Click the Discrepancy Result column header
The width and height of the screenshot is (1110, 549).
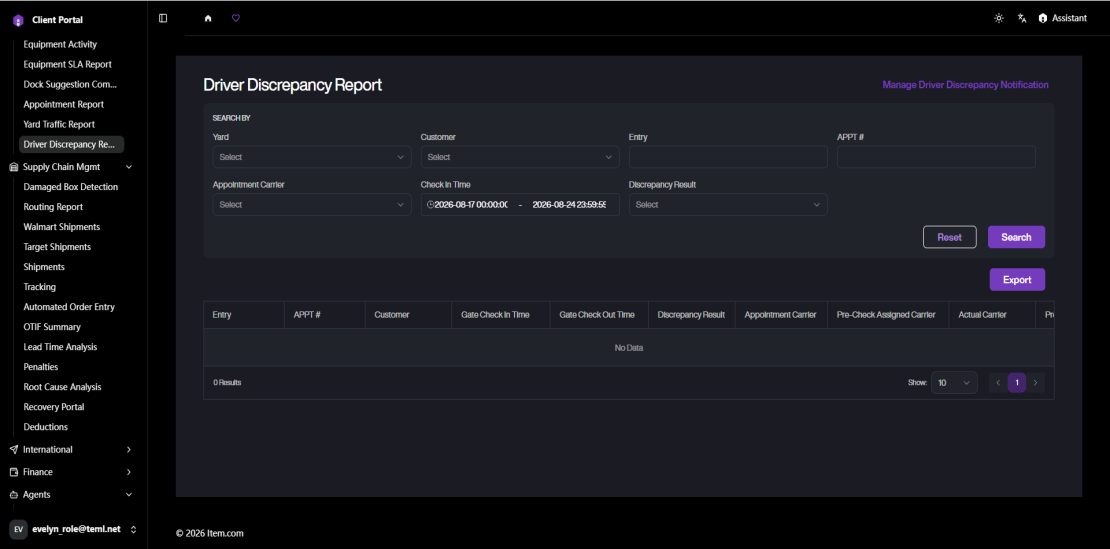point(692,314)
